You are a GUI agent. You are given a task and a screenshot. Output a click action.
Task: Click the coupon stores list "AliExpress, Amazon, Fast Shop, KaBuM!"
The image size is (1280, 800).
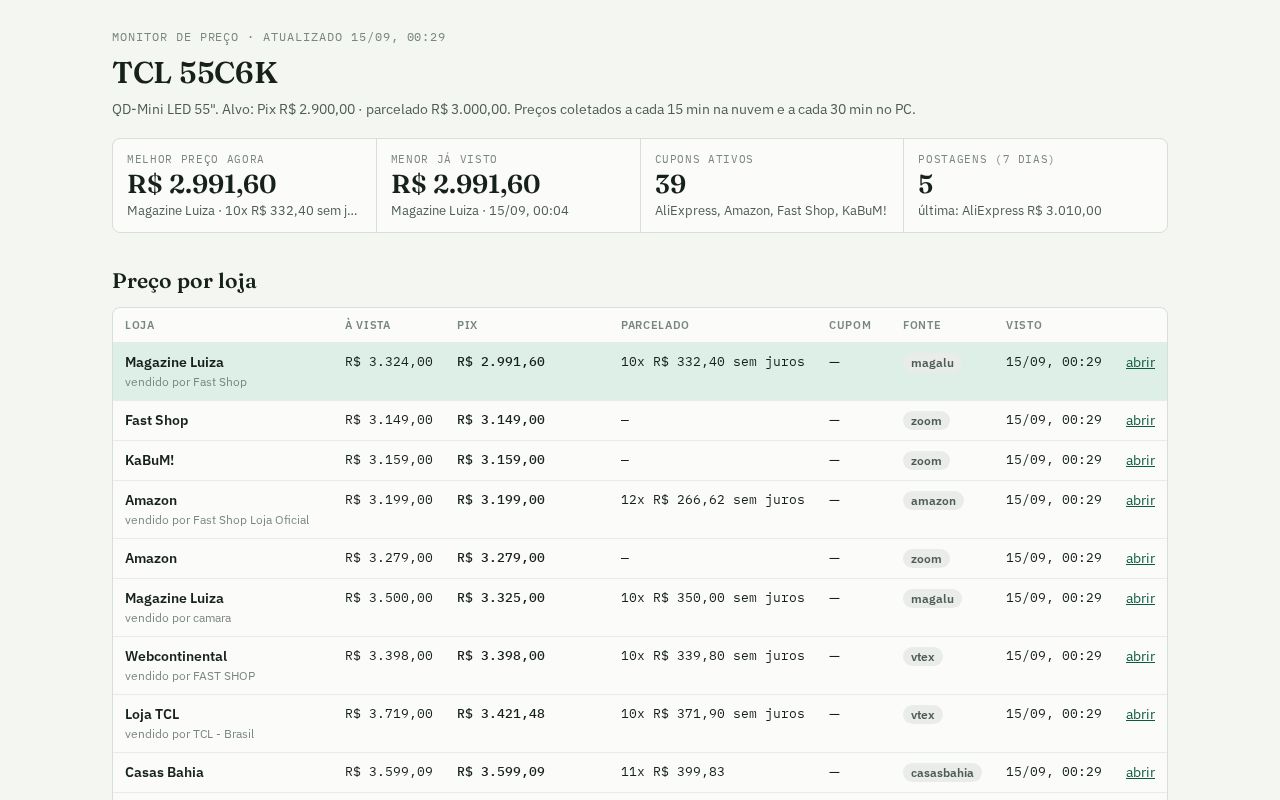pyautogui.click(x=771, y=211)
